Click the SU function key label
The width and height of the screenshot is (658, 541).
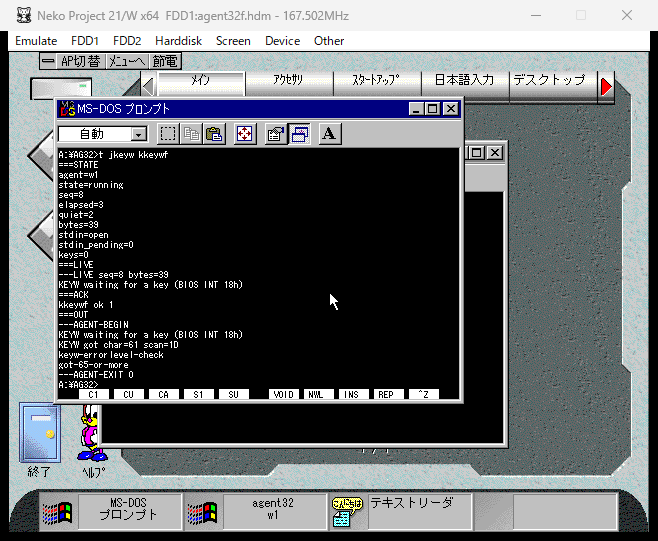coord(234,395)
